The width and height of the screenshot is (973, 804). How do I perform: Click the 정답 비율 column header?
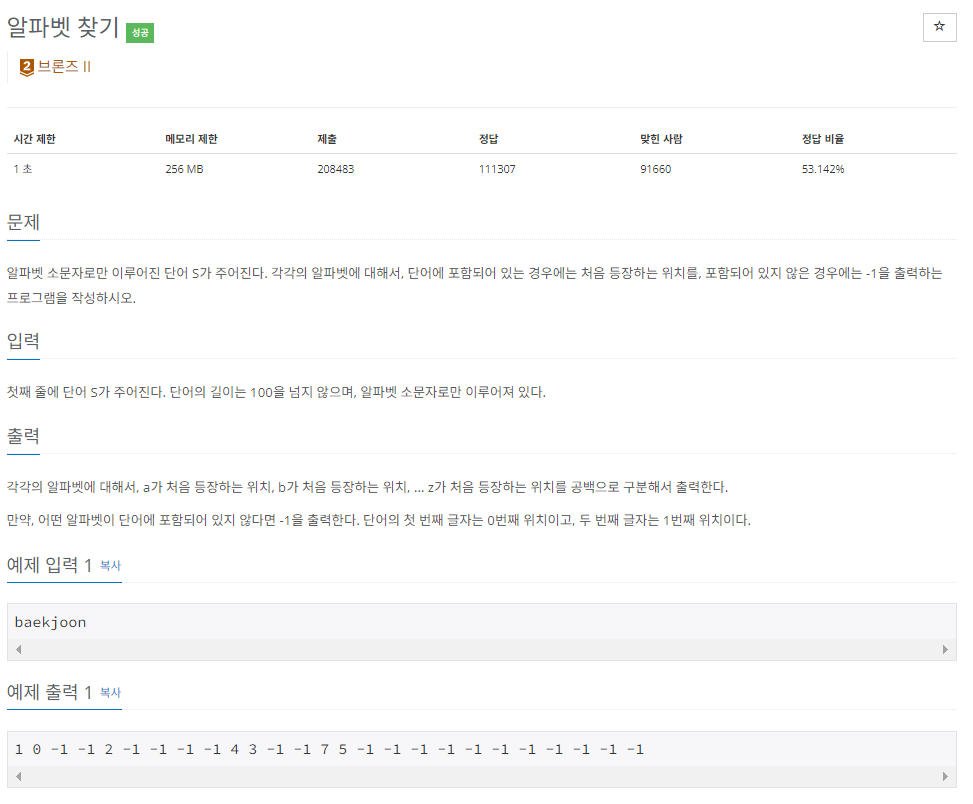click(823, 139)
